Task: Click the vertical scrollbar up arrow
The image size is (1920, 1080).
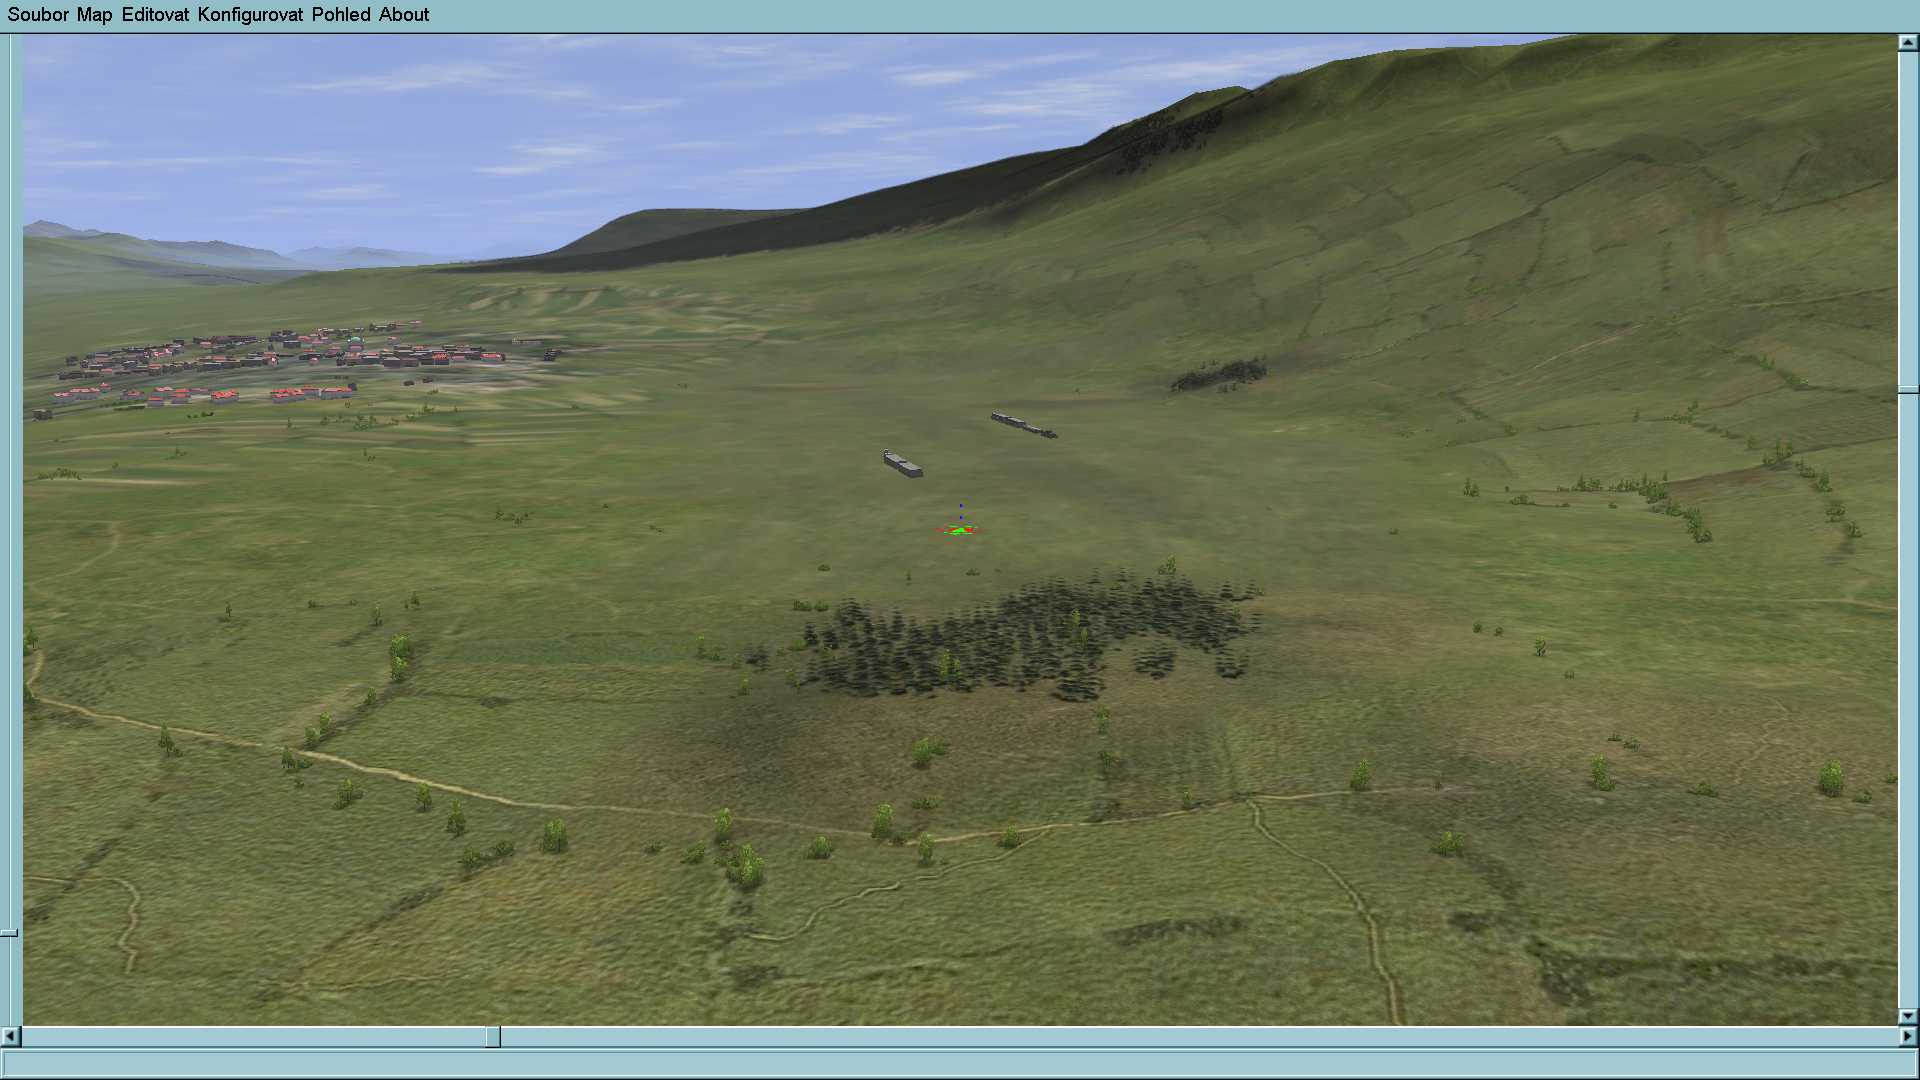Action: 1908,43
